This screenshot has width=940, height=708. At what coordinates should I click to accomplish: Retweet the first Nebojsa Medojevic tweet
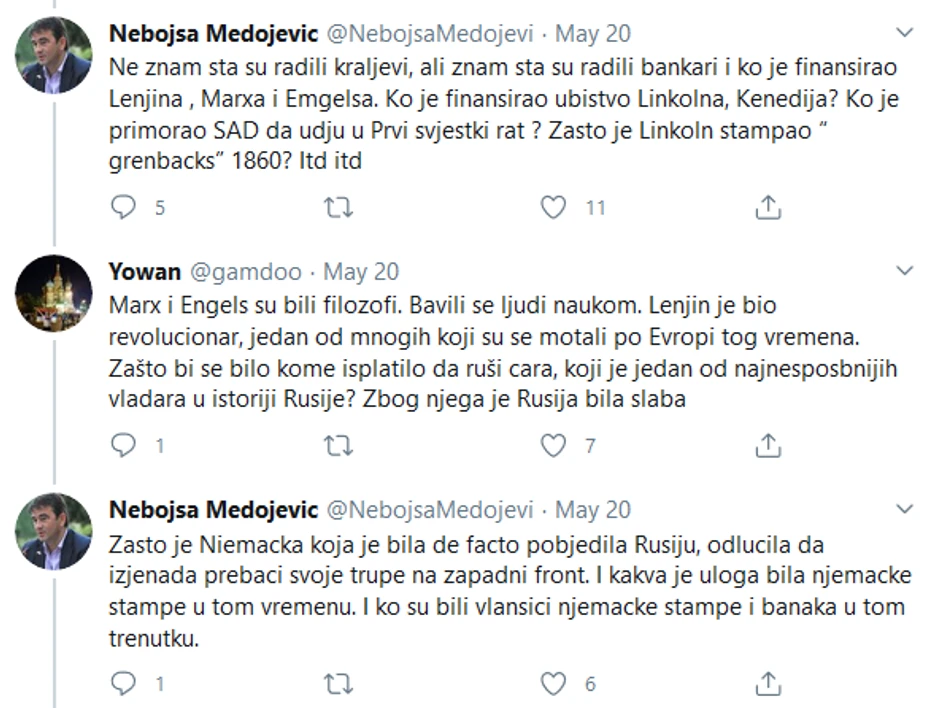point(339,207)
